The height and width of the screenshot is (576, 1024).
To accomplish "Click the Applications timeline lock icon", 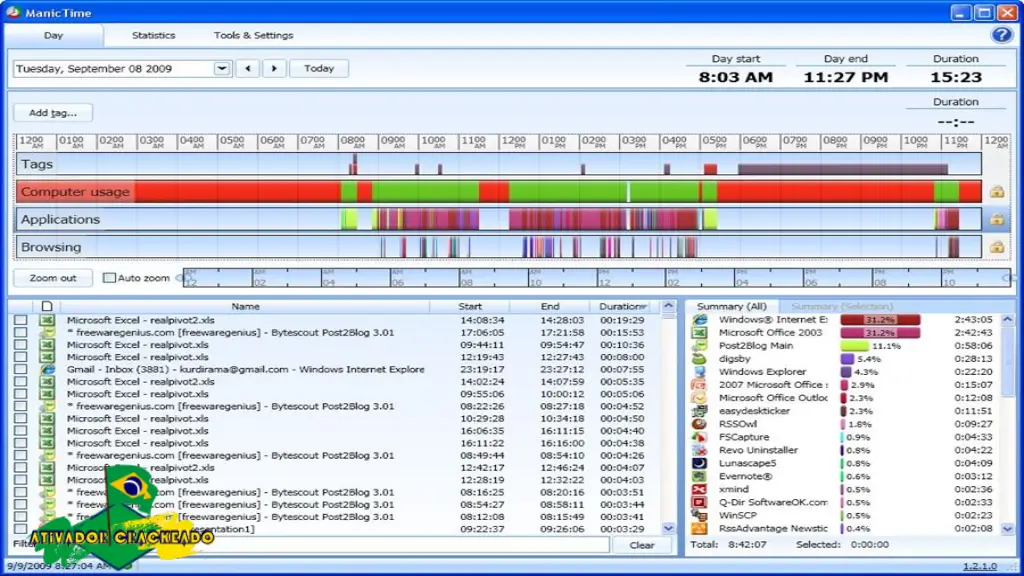I will click(x=997, y=219).
